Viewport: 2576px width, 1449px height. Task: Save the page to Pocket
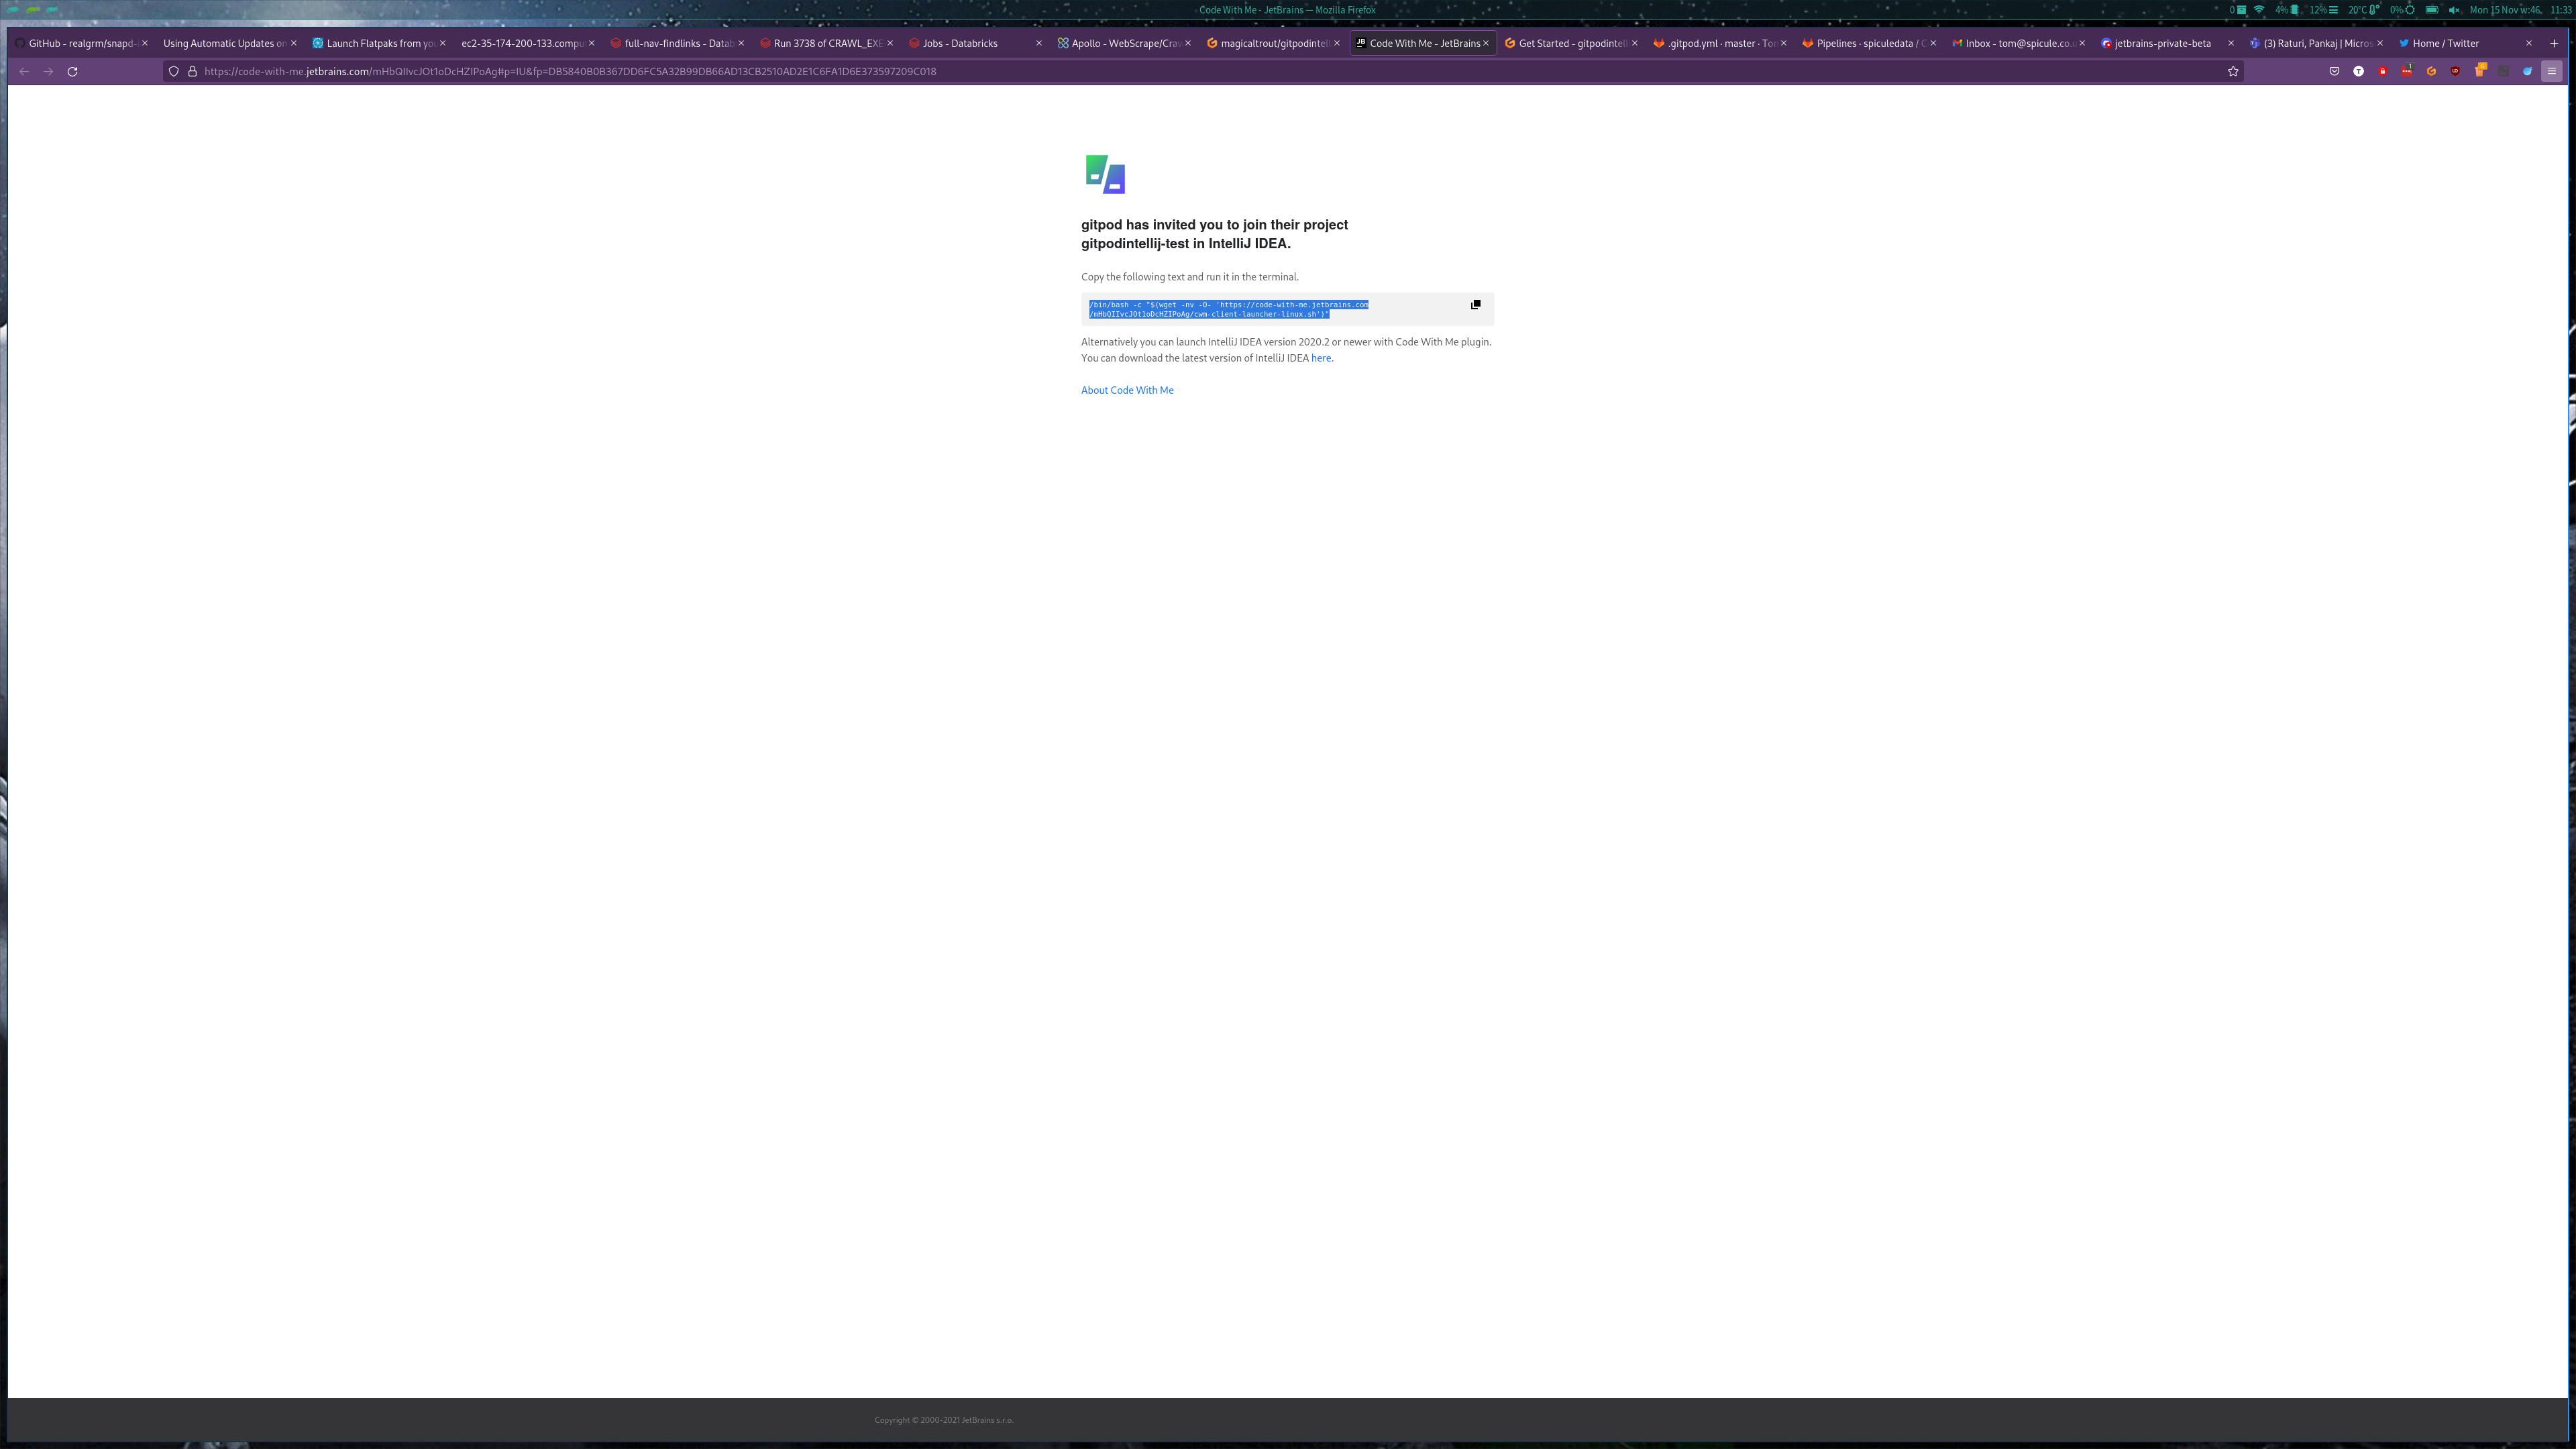pyautogui.click(x=2335, y=71)
